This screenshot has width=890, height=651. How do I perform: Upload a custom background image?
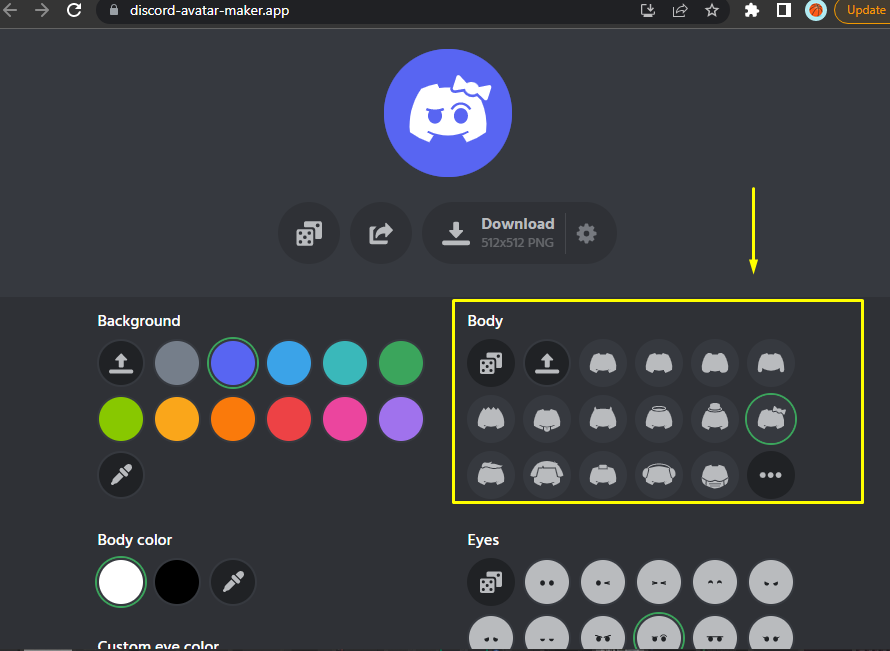point(121,363)
